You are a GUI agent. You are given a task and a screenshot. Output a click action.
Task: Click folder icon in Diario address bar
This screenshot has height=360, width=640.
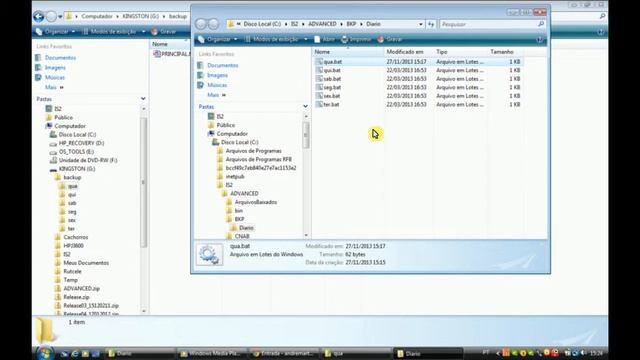(231, 24)
